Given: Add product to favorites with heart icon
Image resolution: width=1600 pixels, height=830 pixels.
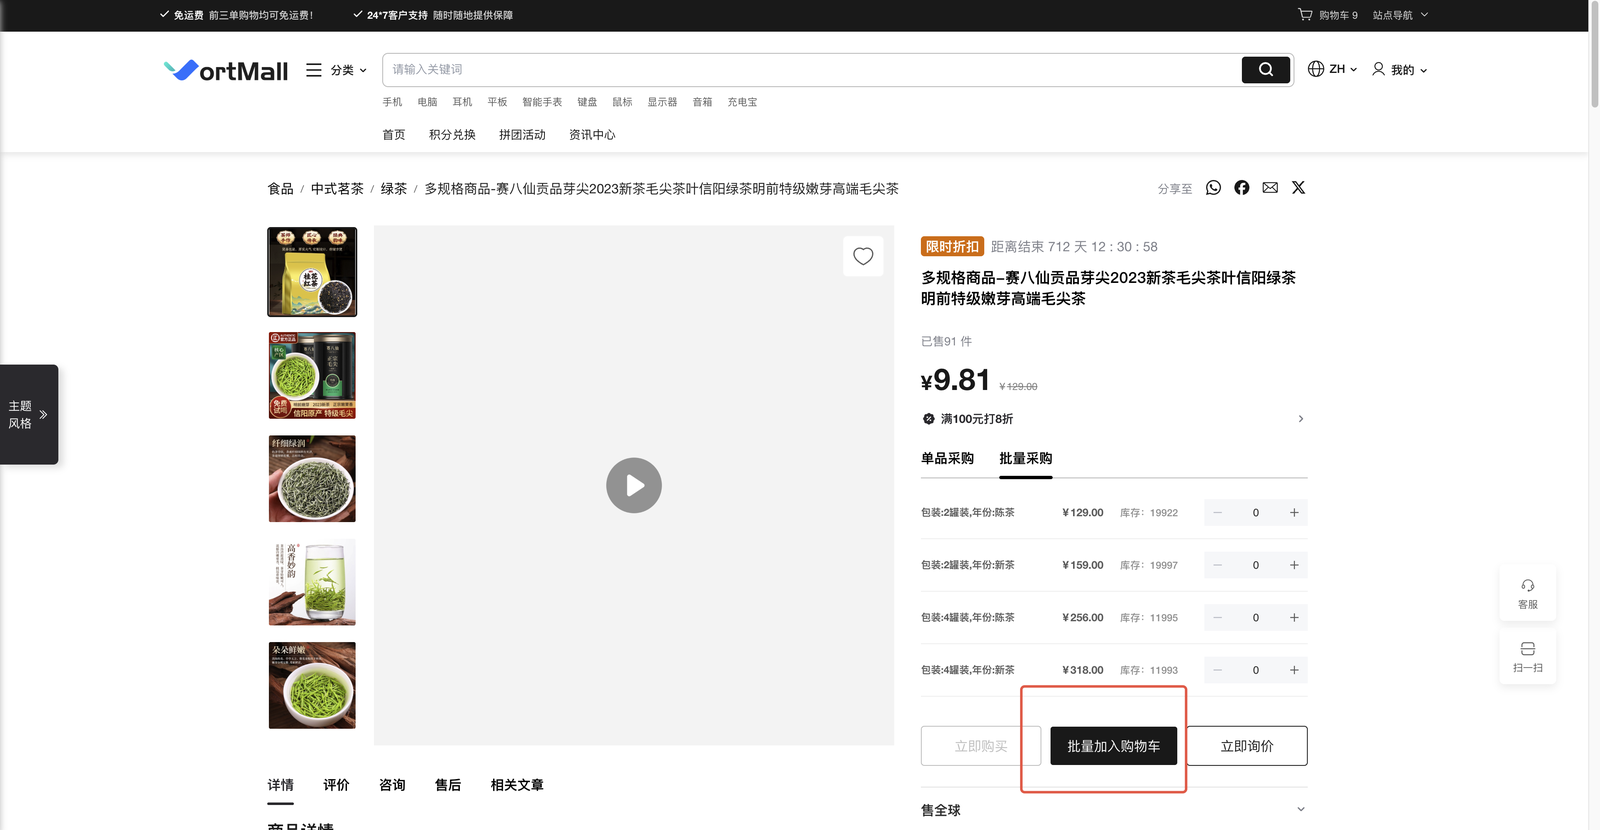Looking at the screenshot, I should click(863, 257).
